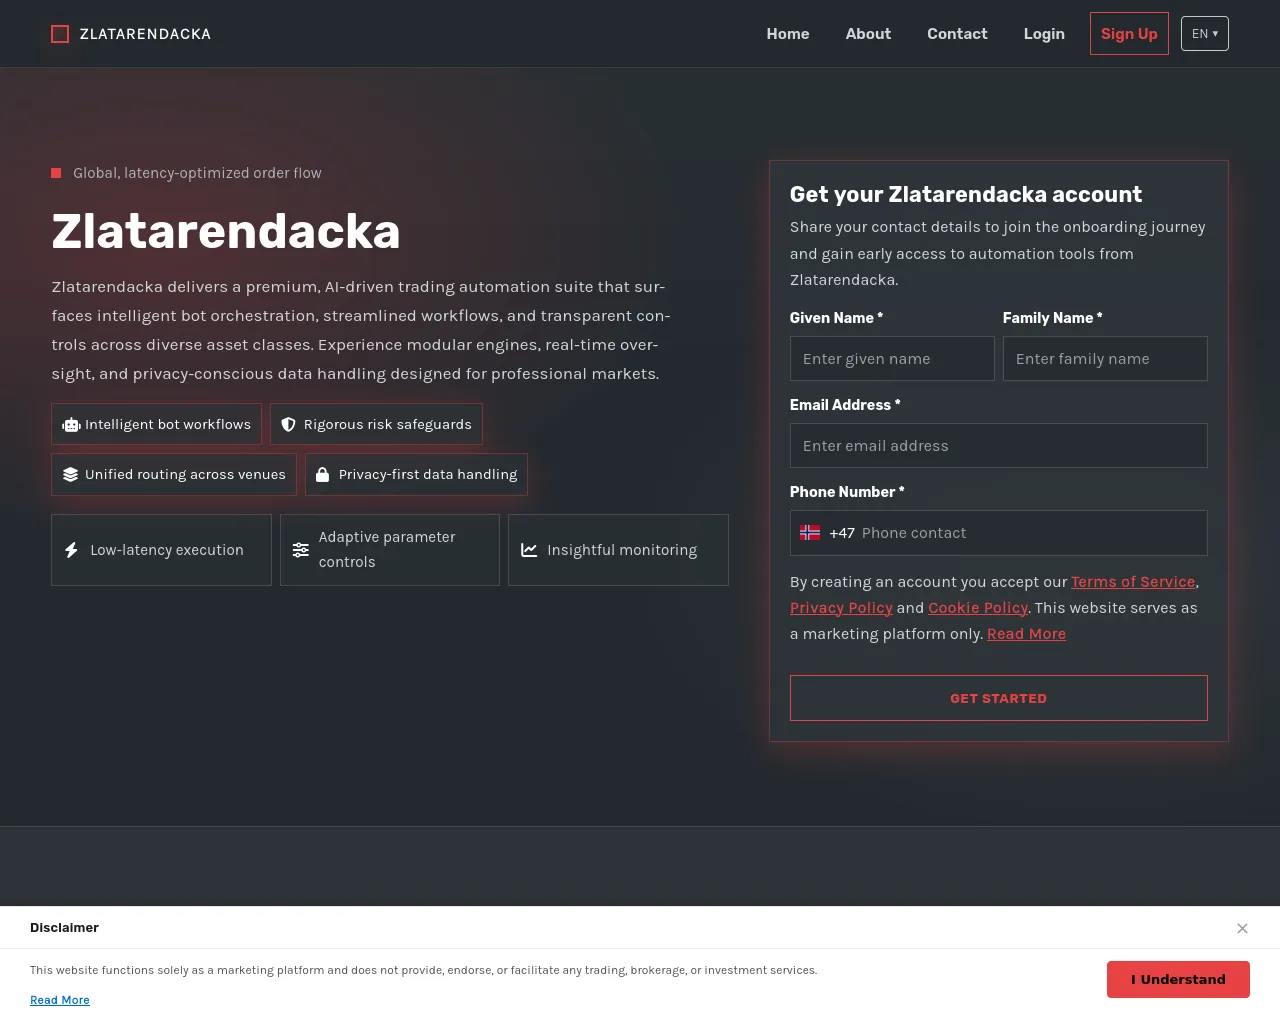
Task: Click the Zlatarendacka red square logo icon
Action: 60,34
